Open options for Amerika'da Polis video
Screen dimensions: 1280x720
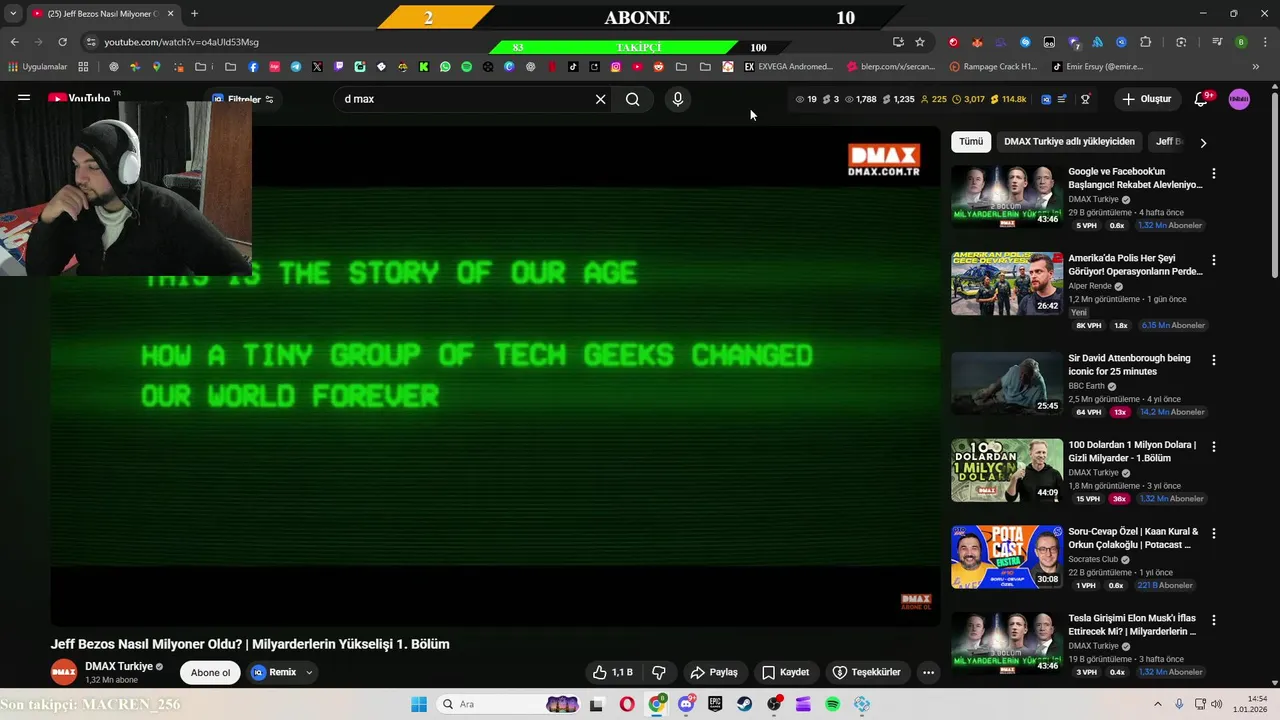coord(1214,260)
